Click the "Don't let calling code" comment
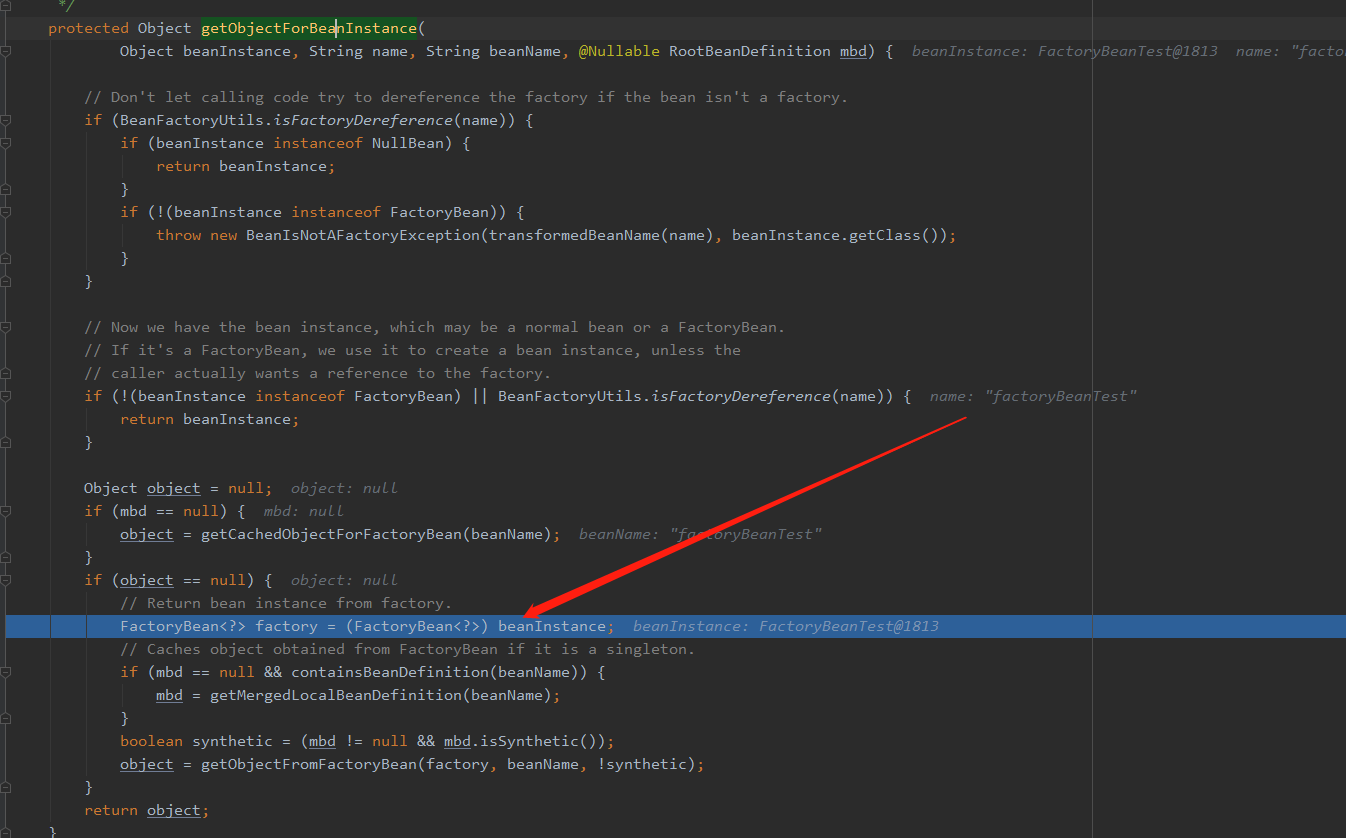 [x=466, y=97]
